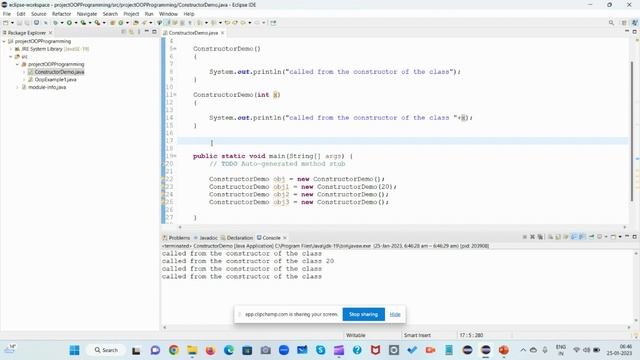
Task: Toggle Word Wrap in Console toolbar
Action: [566, 237]
